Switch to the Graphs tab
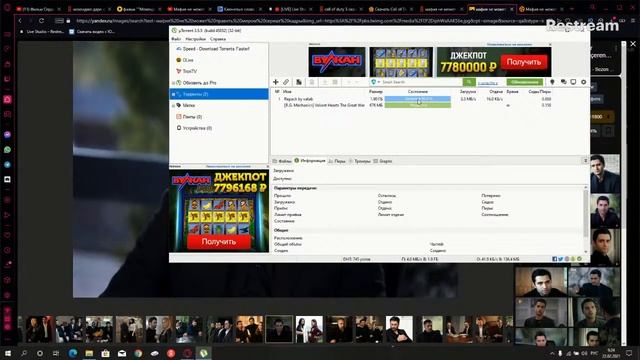The width and height of the screenshot is (640, 360). pyautogui.click(x=383, y=161)
